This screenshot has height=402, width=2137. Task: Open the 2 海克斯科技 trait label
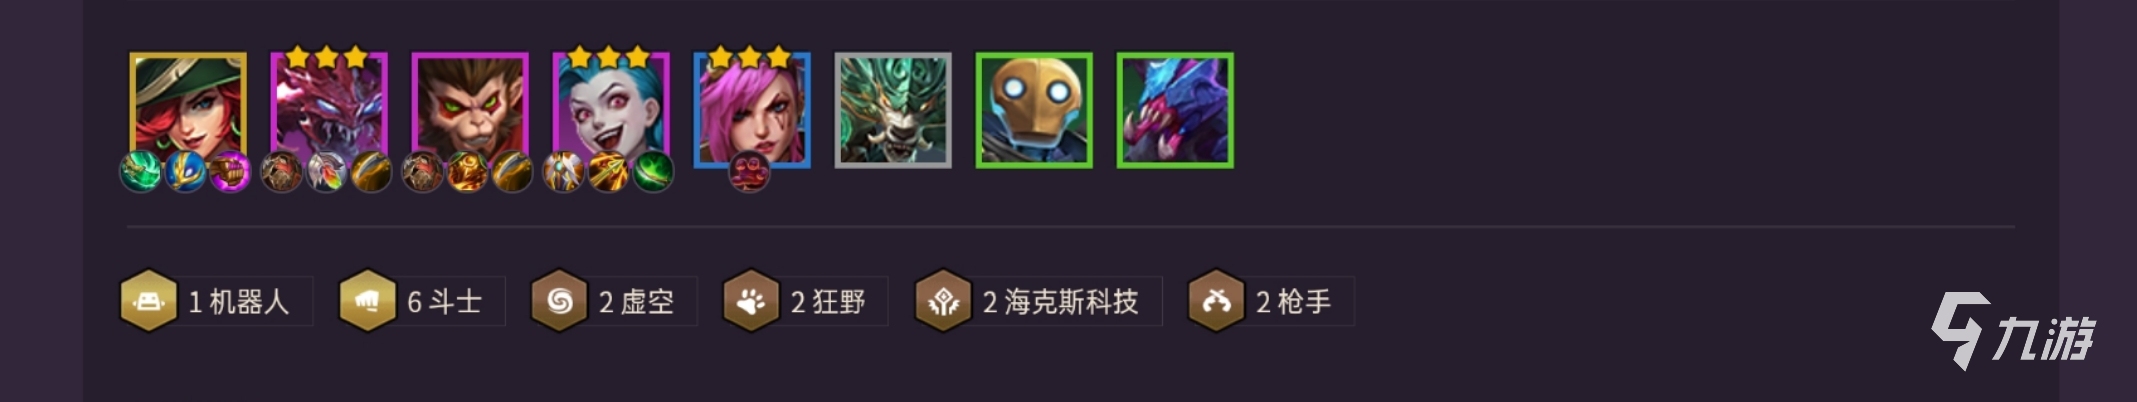(1061, 302)
